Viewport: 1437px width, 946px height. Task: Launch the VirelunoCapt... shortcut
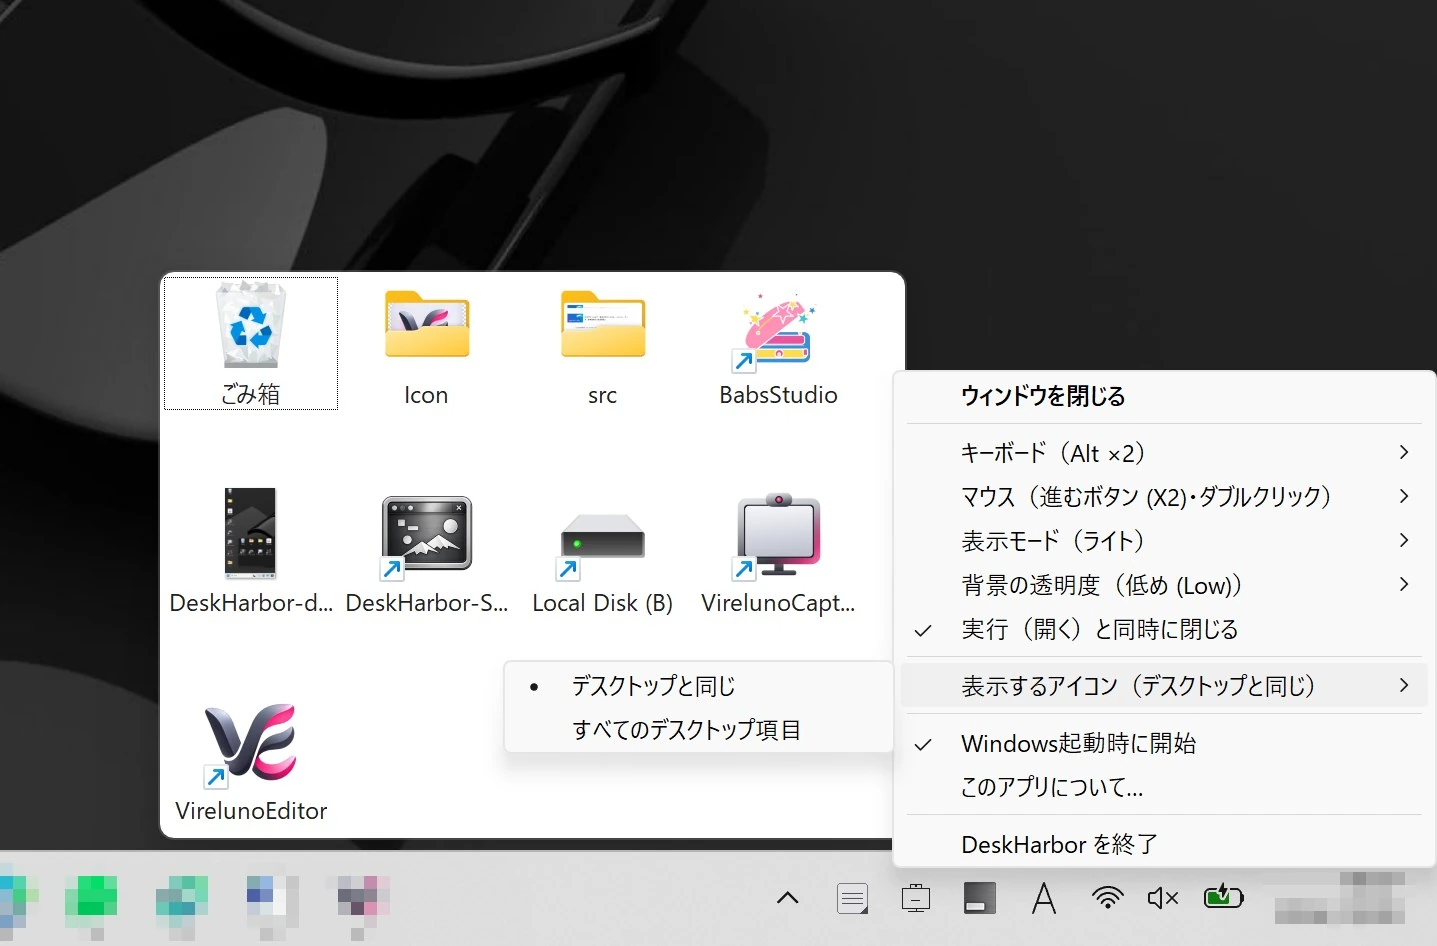click(x=777, y=536)
